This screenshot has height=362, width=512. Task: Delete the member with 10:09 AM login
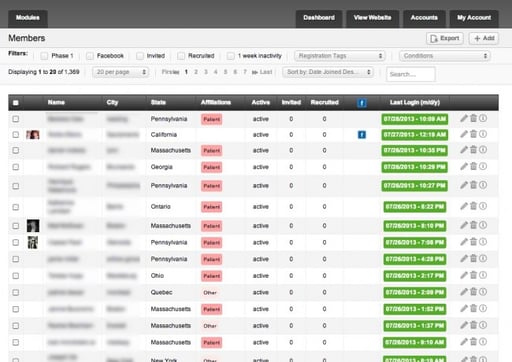coord(473,118)
